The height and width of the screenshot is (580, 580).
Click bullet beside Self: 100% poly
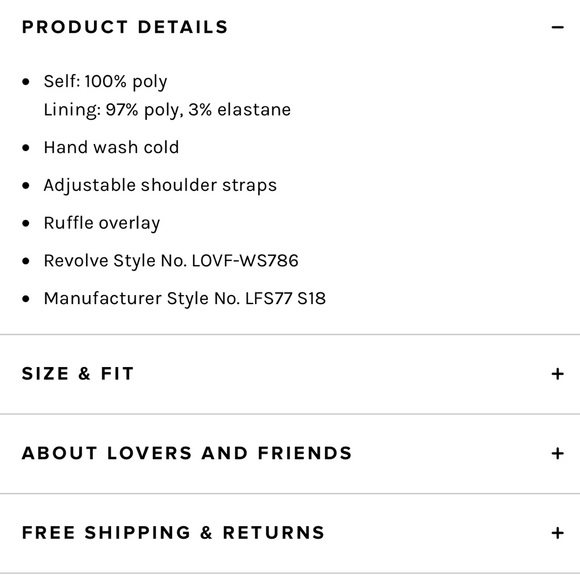[26, 82]
